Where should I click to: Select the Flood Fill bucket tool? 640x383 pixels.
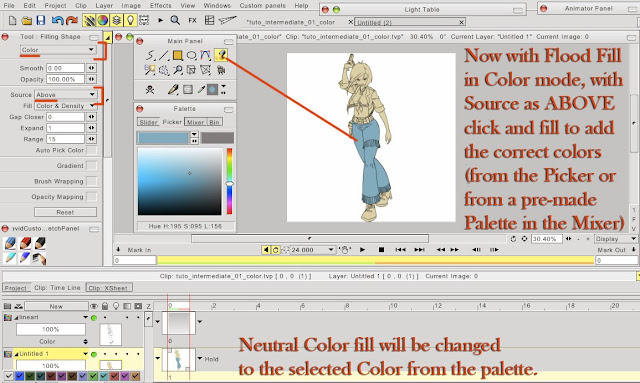tap(221, 55)
